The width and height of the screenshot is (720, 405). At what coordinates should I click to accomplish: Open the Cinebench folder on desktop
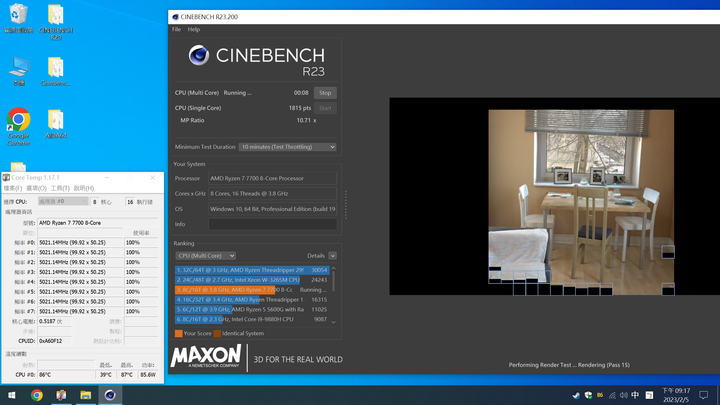click(x=56, y=71)
